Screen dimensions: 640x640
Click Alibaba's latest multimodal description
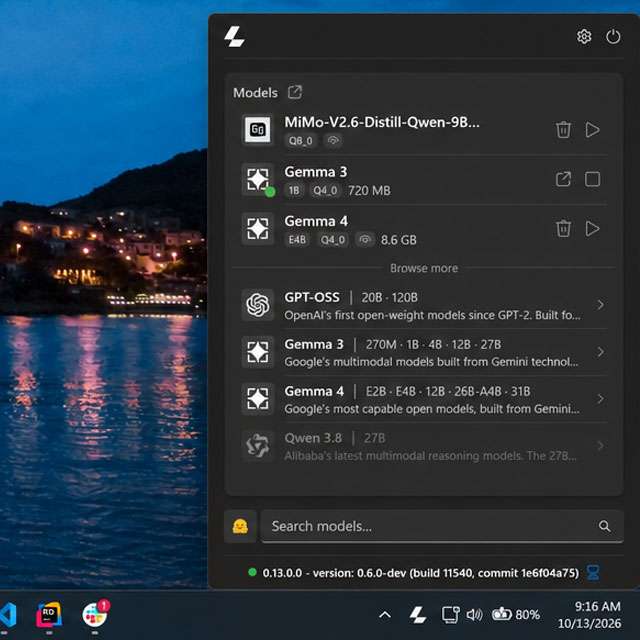[x=431, y=456]
